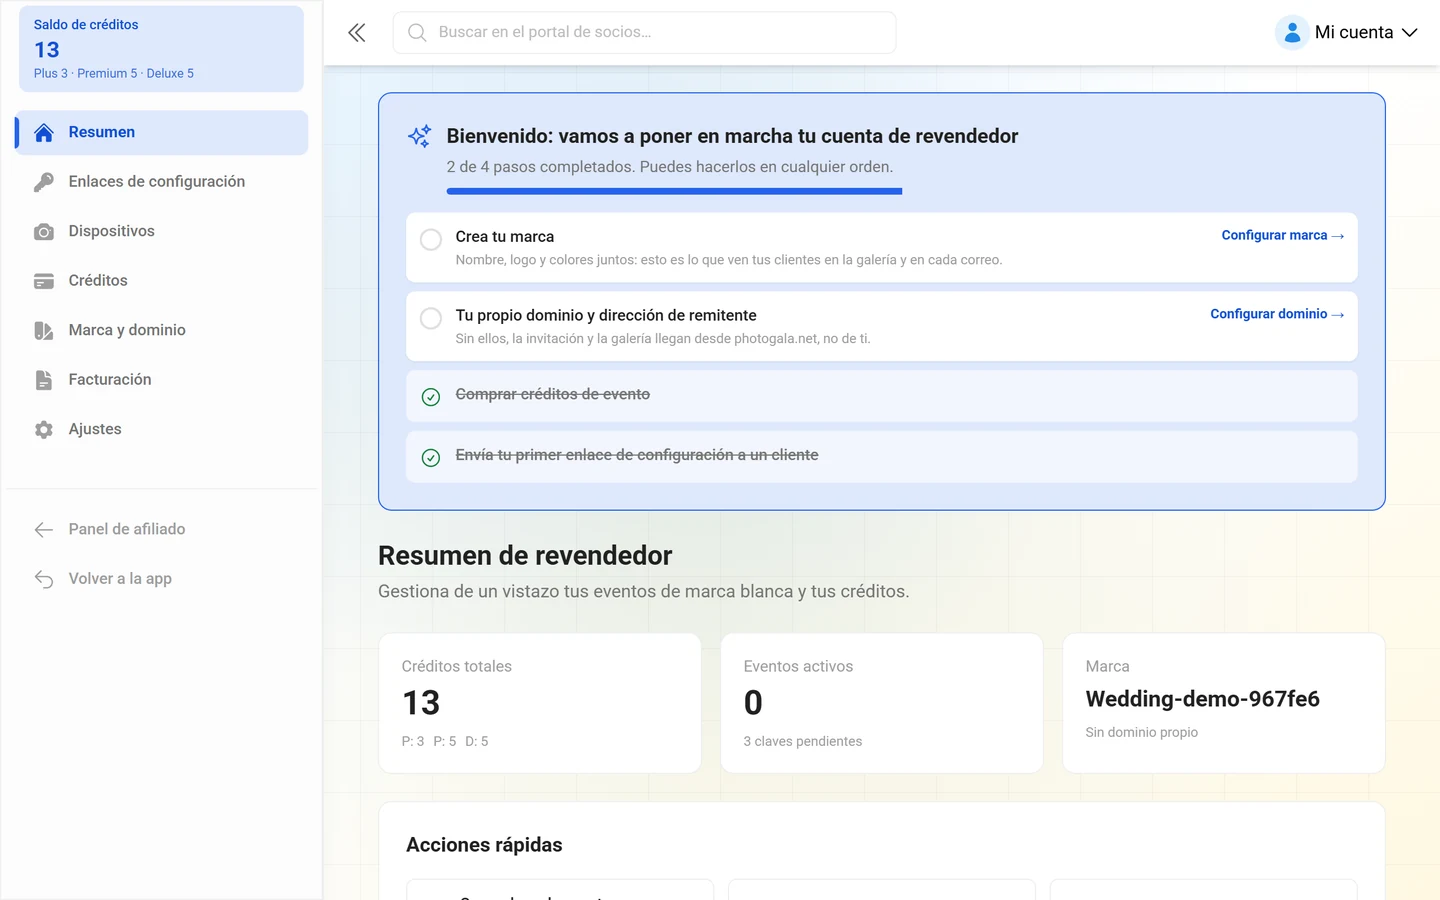Screen dimensions: 1440x900
Task: Click the Envía tu primer enlace step text
Action: coord(637,456)
